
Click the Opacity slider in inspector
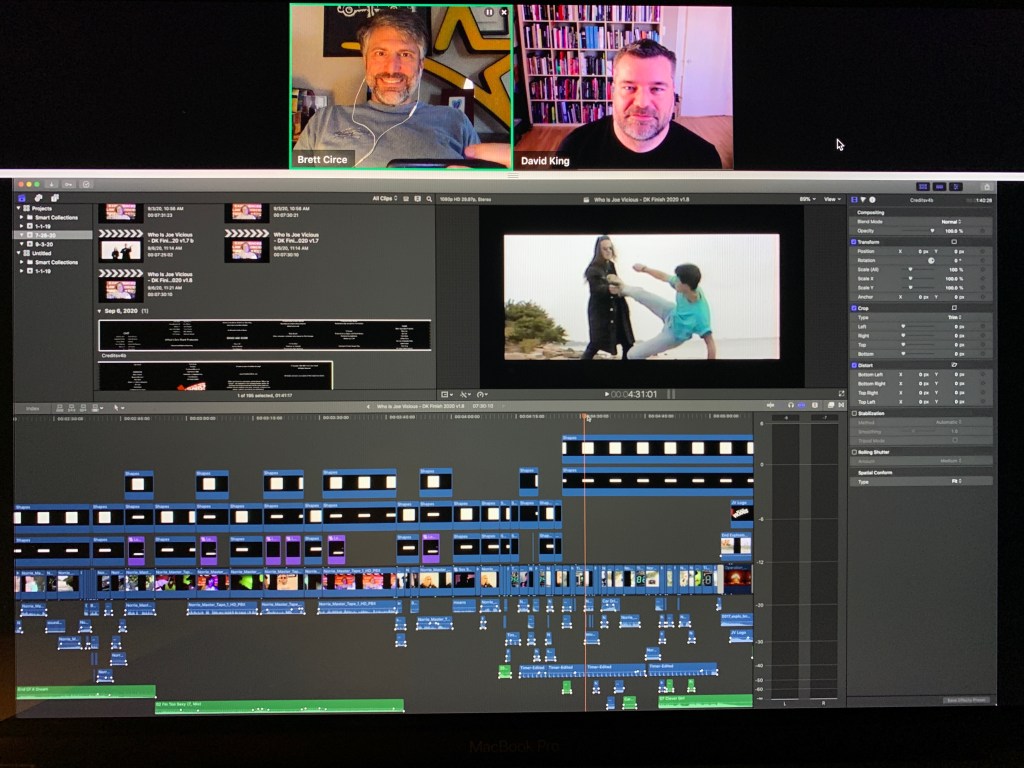[x=920, y=230]
